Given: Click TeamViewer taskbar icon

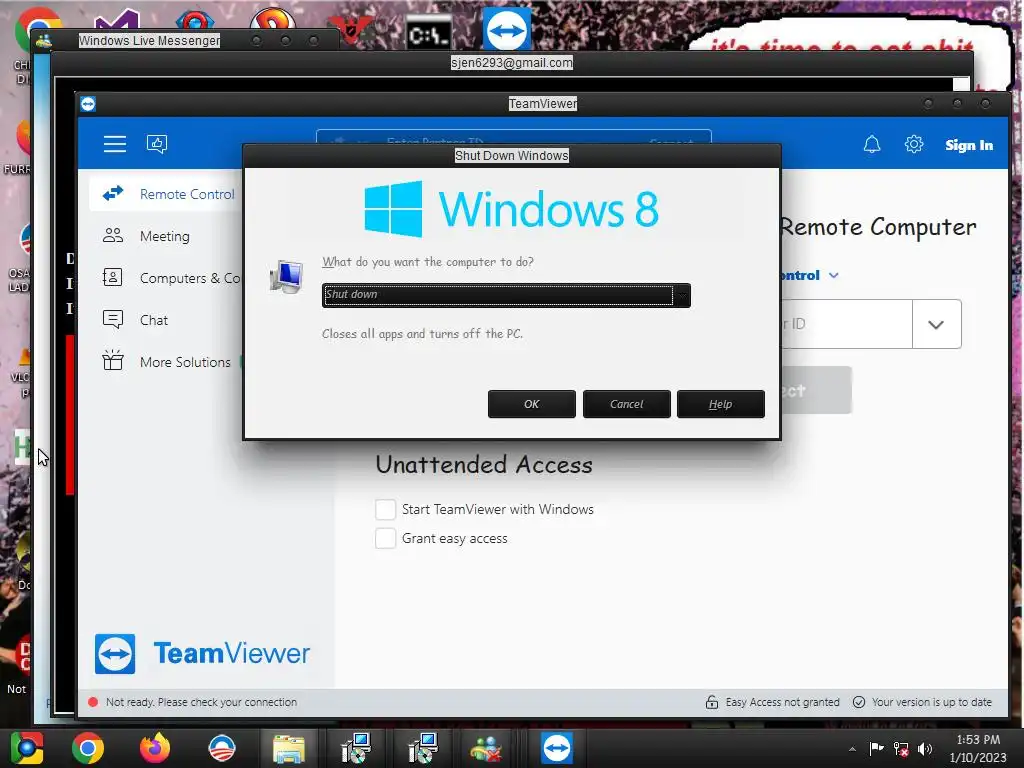Looking at the screenshot, I should pyautogui.click(x=557, y=748).
